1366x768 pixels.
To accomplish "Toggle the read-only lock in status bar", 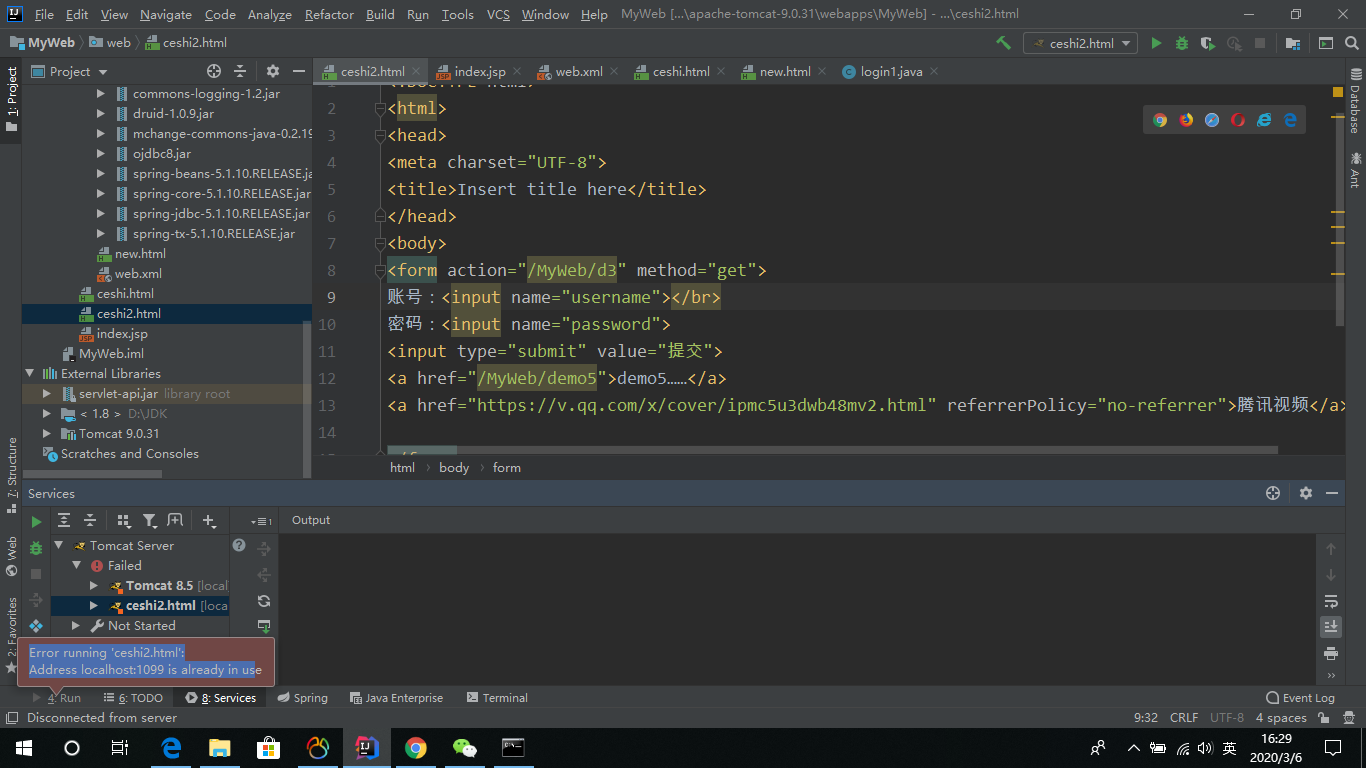I will tap(1325, 718).
